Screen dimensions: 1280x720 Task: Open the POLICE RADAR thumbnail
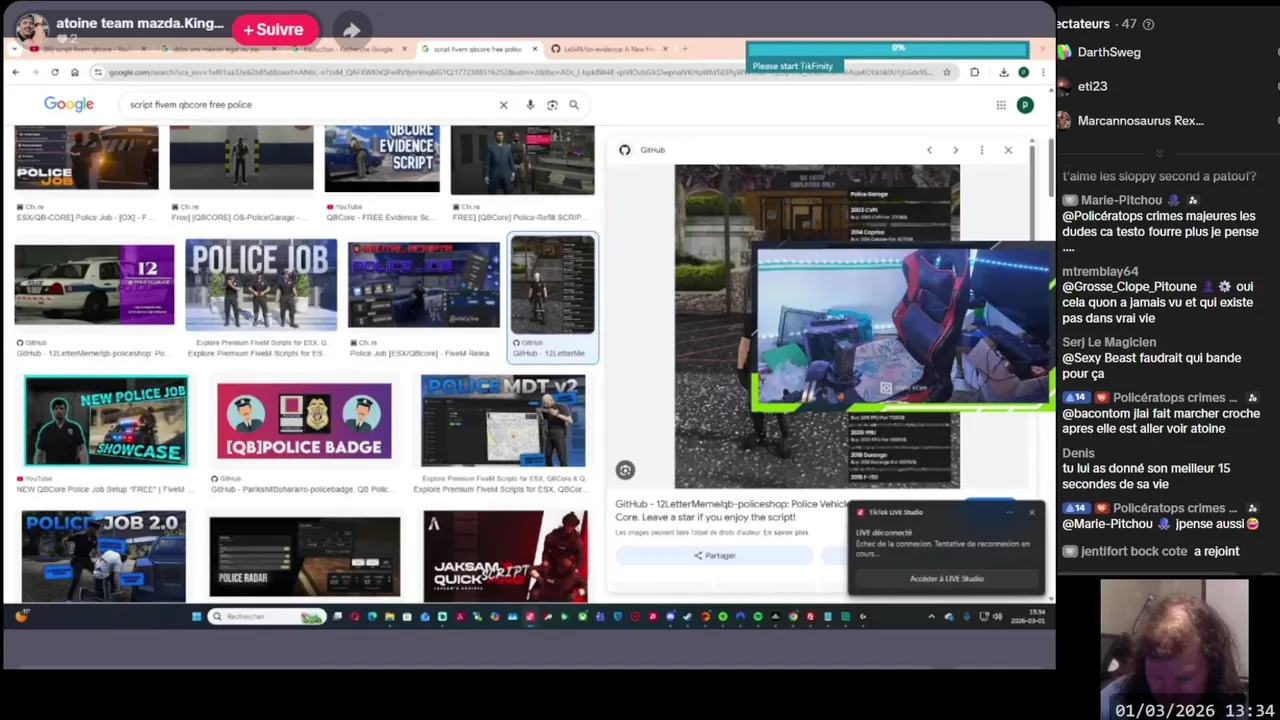click(x=304, y=556)
